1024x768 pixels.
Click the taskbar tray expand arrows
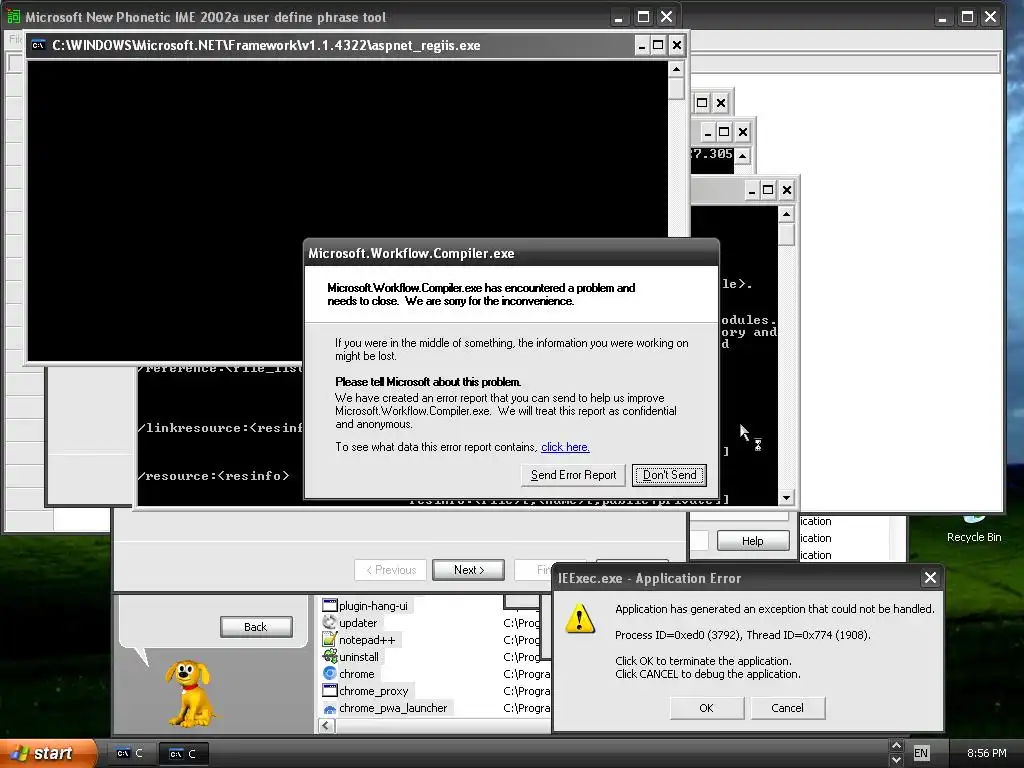tap(896, 753)
